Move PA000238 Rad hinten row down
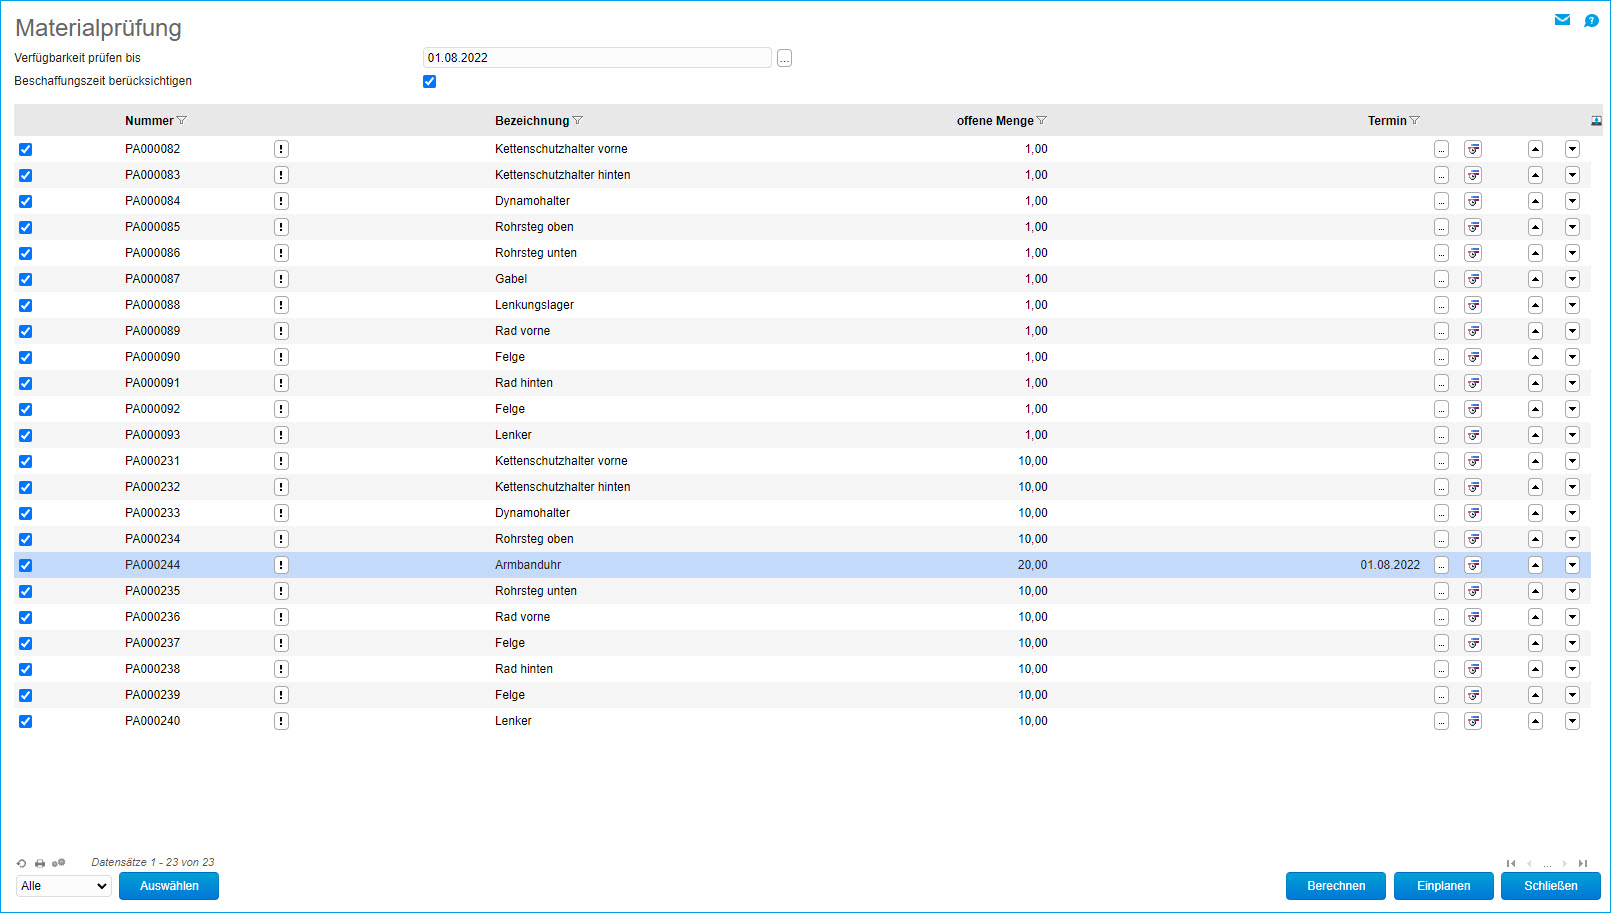The image size is (1611, 913). coord(1572,669)
